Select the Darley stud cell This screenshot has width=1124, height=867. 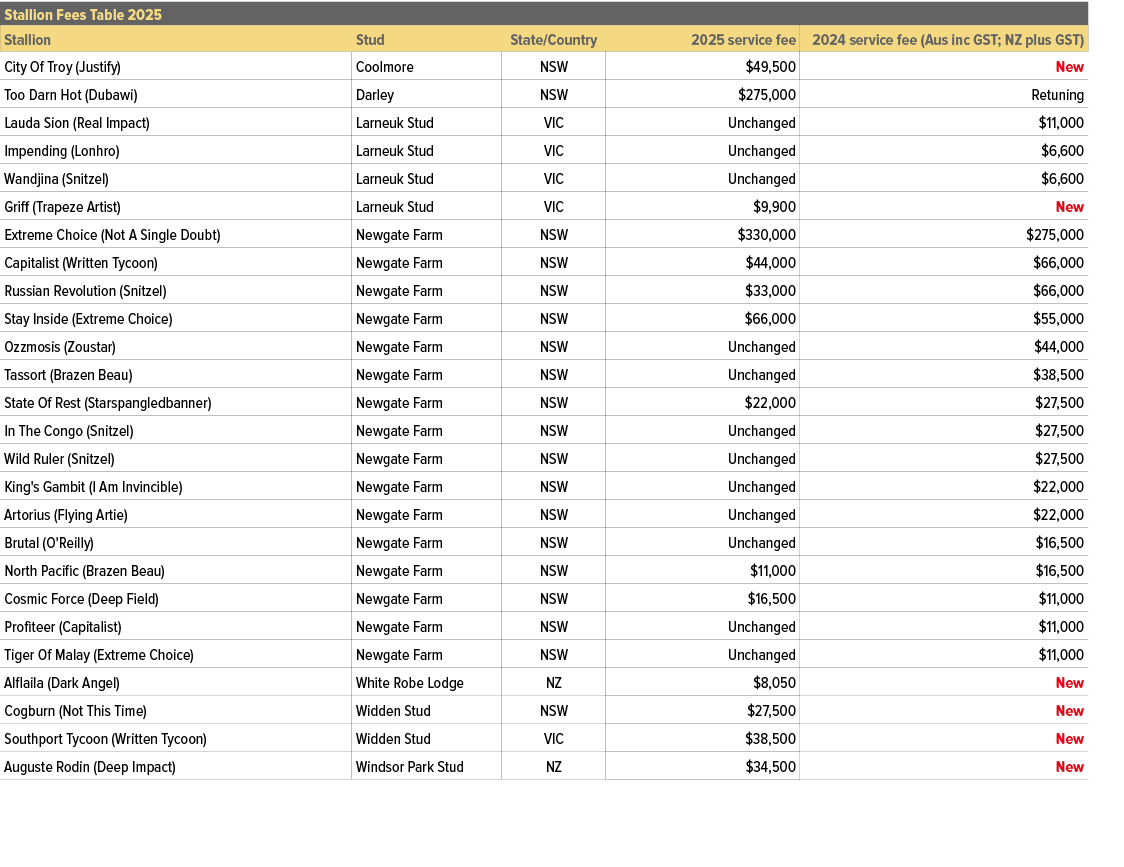[375, 95]
